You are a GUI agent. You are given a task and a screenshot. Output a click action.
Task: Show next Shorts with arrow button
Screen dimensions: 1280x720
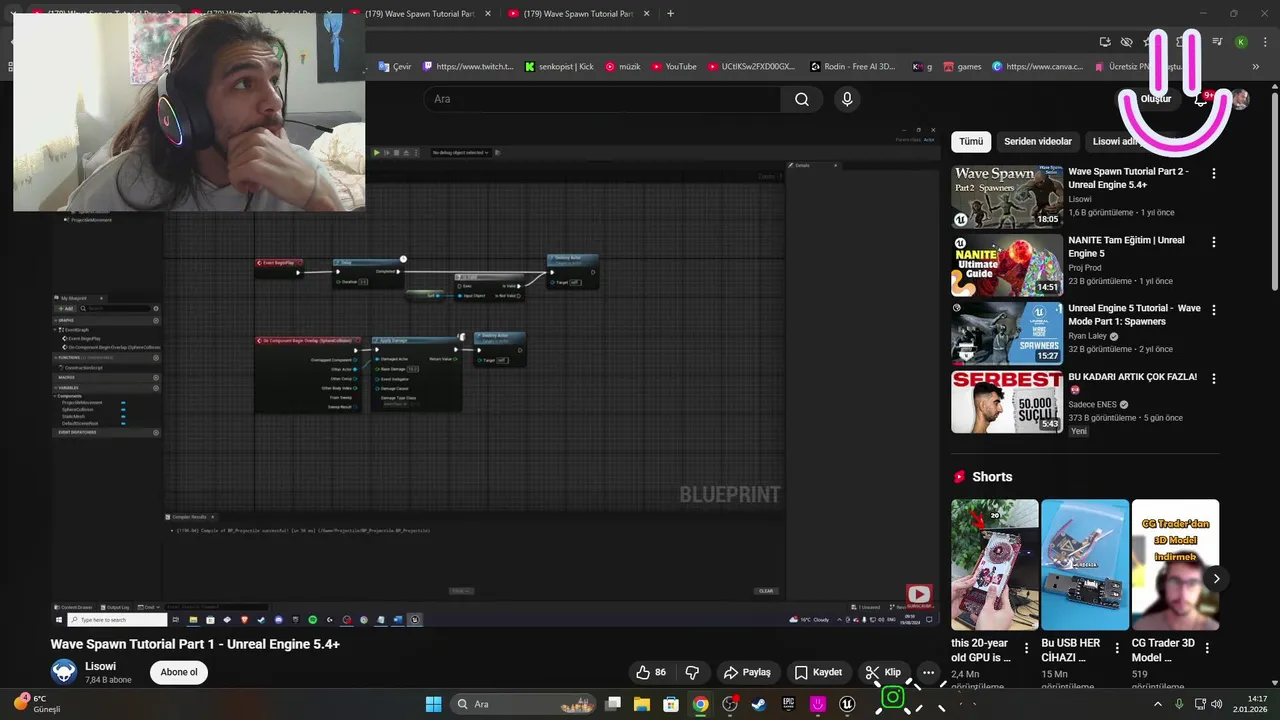click(x=1216, y=578)
